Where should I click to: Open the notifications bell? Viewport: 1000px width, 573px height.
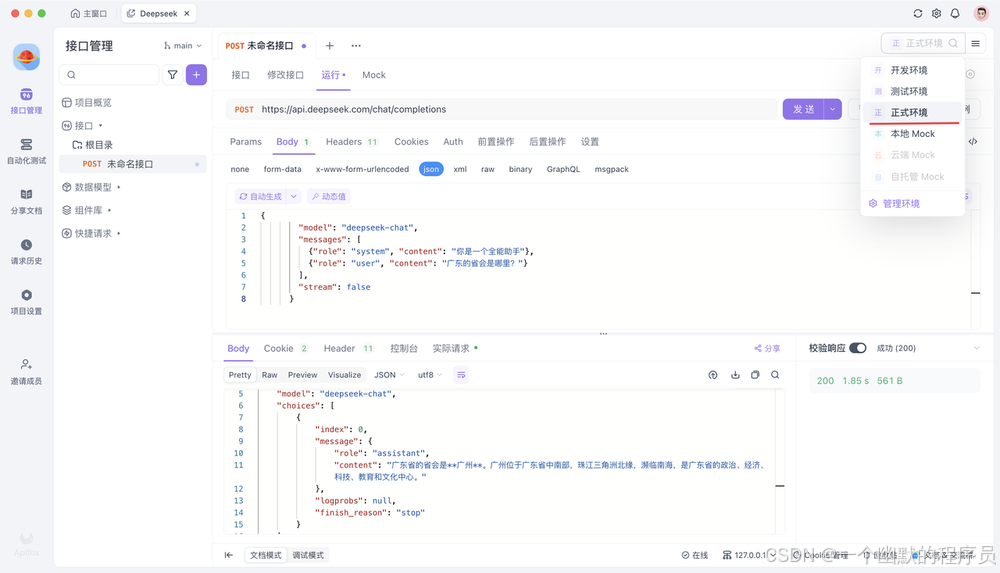955,13
